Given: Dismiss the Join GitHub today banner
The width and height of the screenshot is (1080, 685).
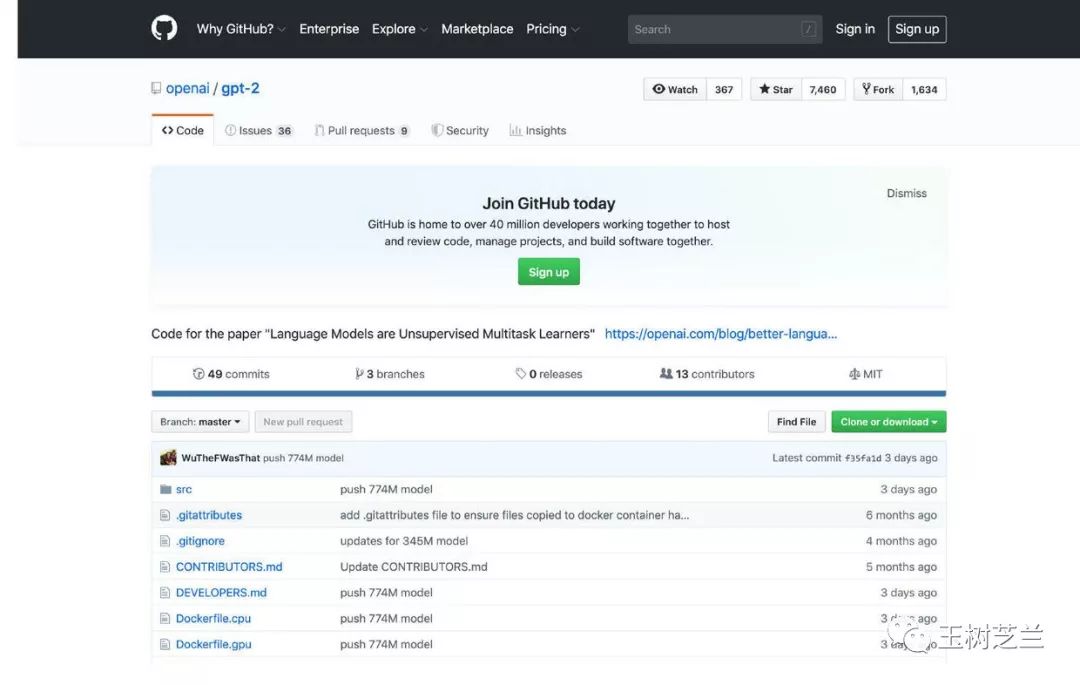Looking at the screenshot, I should (906, 193).
